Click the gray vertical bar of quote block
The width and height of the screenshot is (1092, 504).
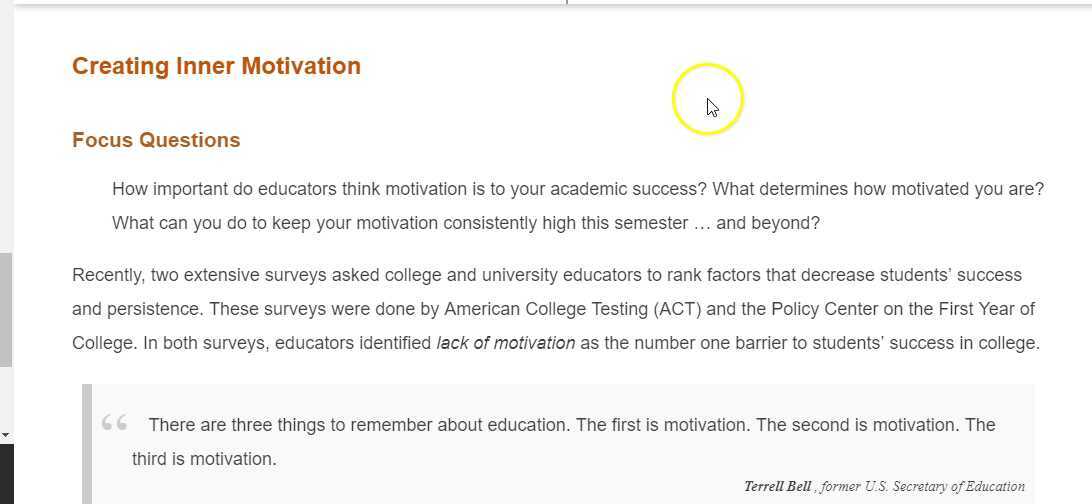pyautogui.click(x=87, y=444)
